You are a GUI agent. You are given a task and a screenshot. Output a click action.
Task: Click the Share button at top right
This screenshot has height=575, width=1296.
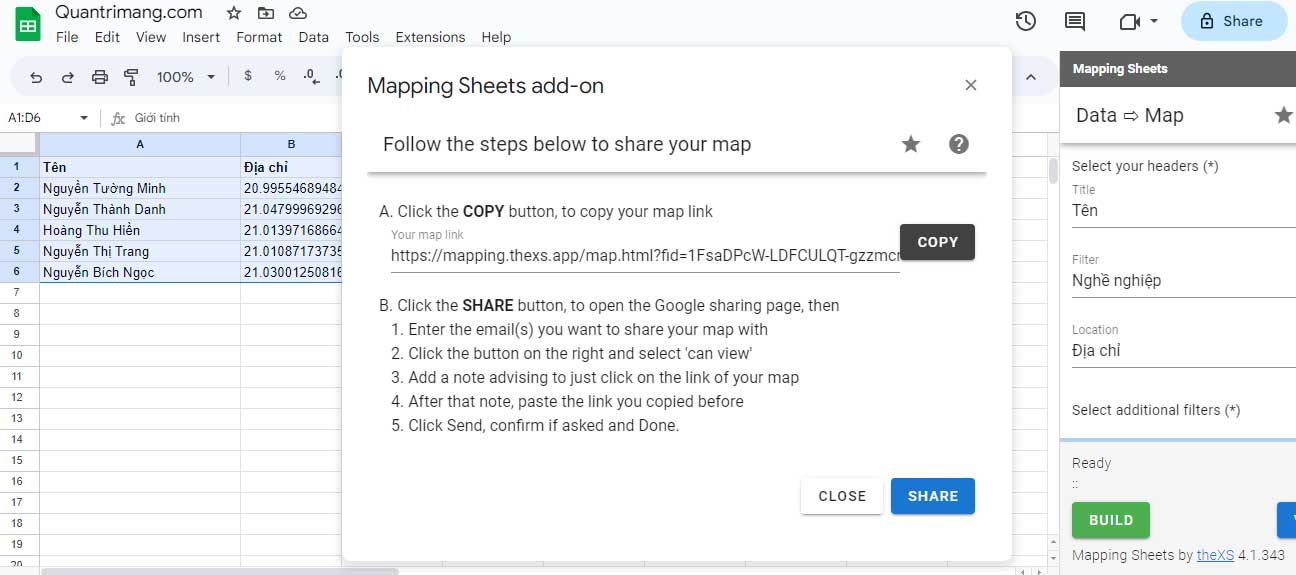(1234, 21)
